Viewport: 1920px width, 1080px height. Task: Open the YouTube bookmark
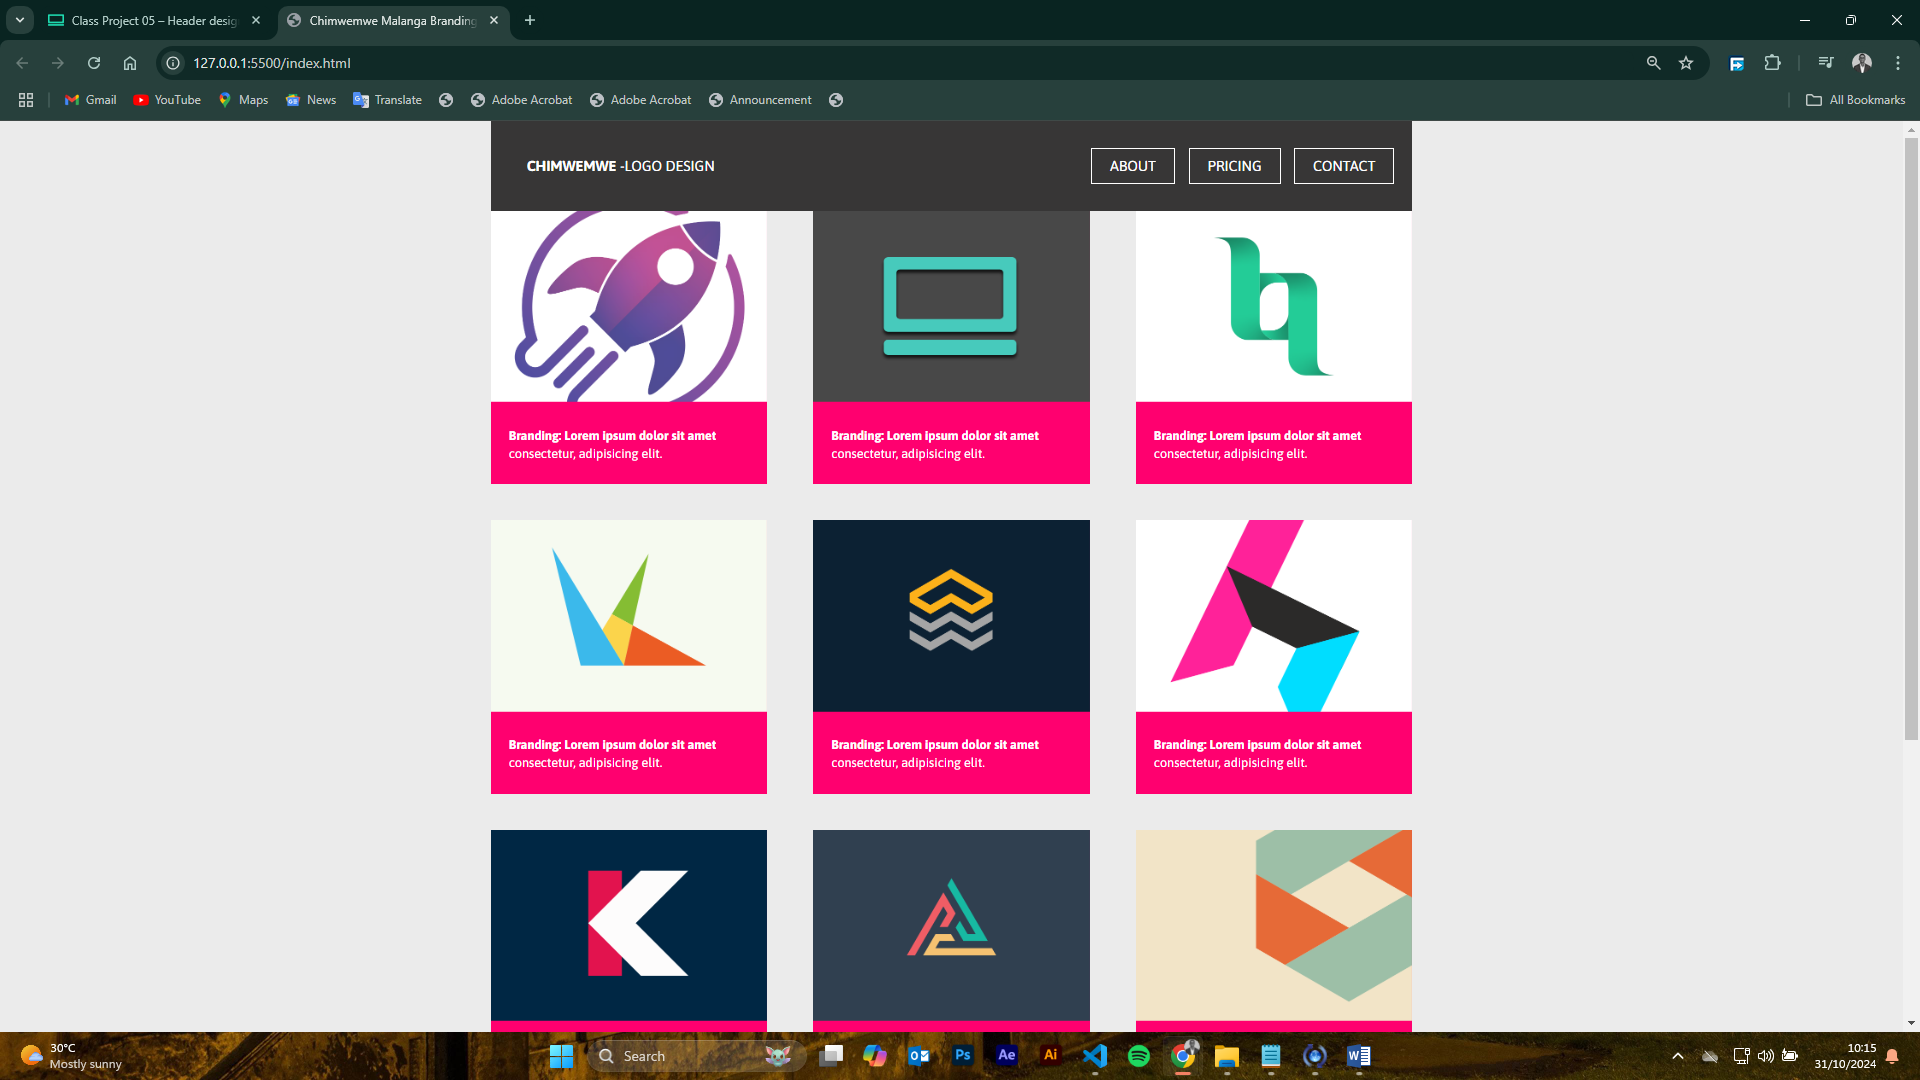pos(167,100)
